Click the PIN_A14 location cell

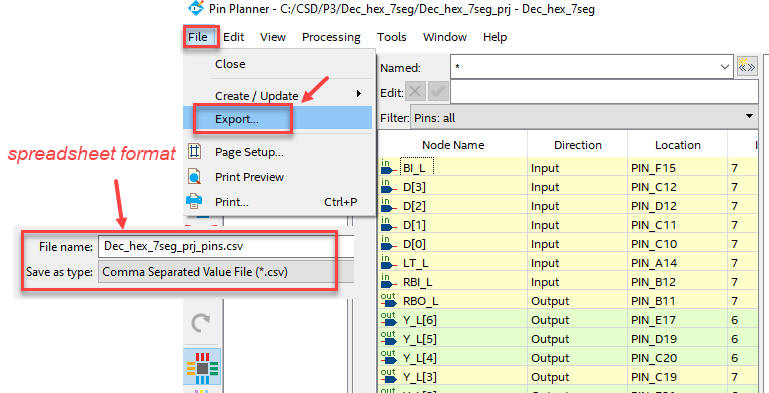click(x=677, y=263)
